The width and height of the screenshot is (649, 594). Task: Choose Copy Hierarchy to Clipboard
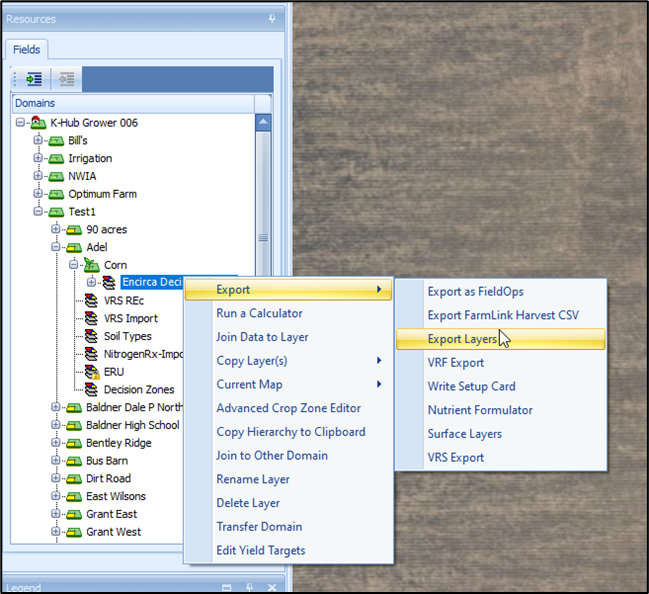[288, 432]
